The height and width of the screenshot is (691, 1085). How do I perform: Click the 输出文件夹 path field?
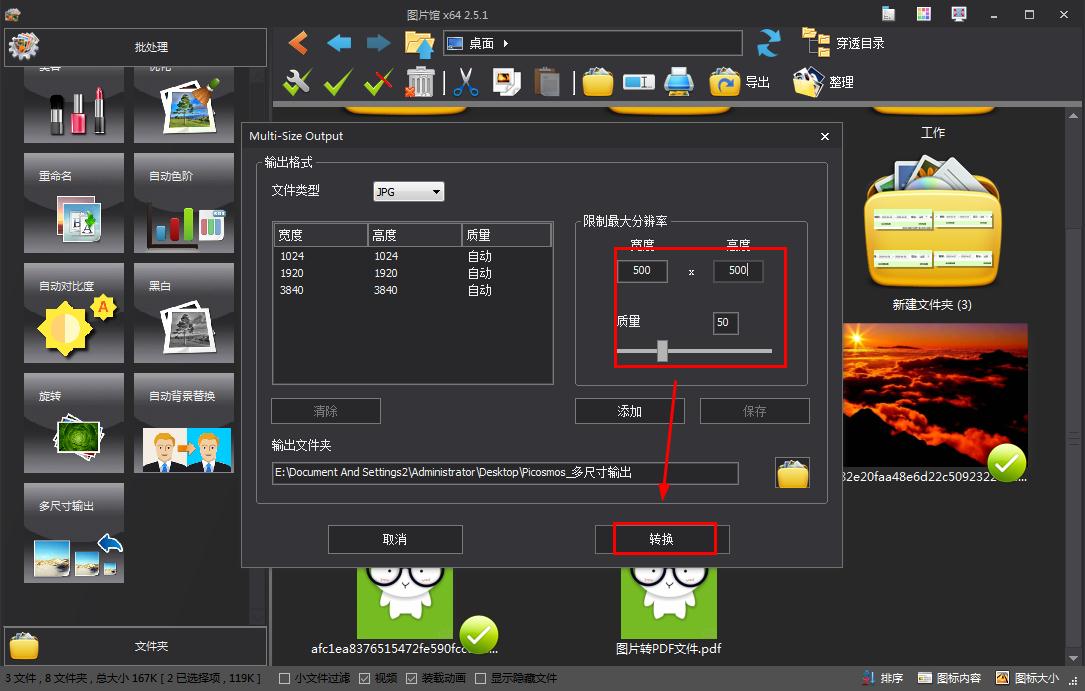506,473
